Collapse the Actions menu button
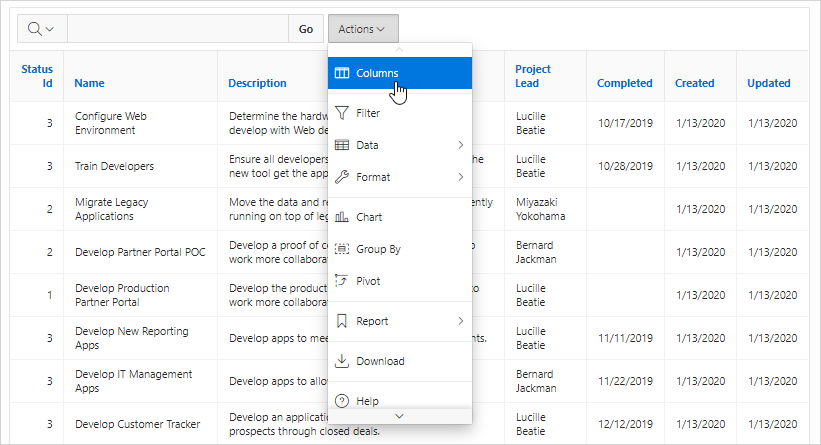The height and width of the screenshot is (445, 821). pyautogui.click(x=362, y=29)
